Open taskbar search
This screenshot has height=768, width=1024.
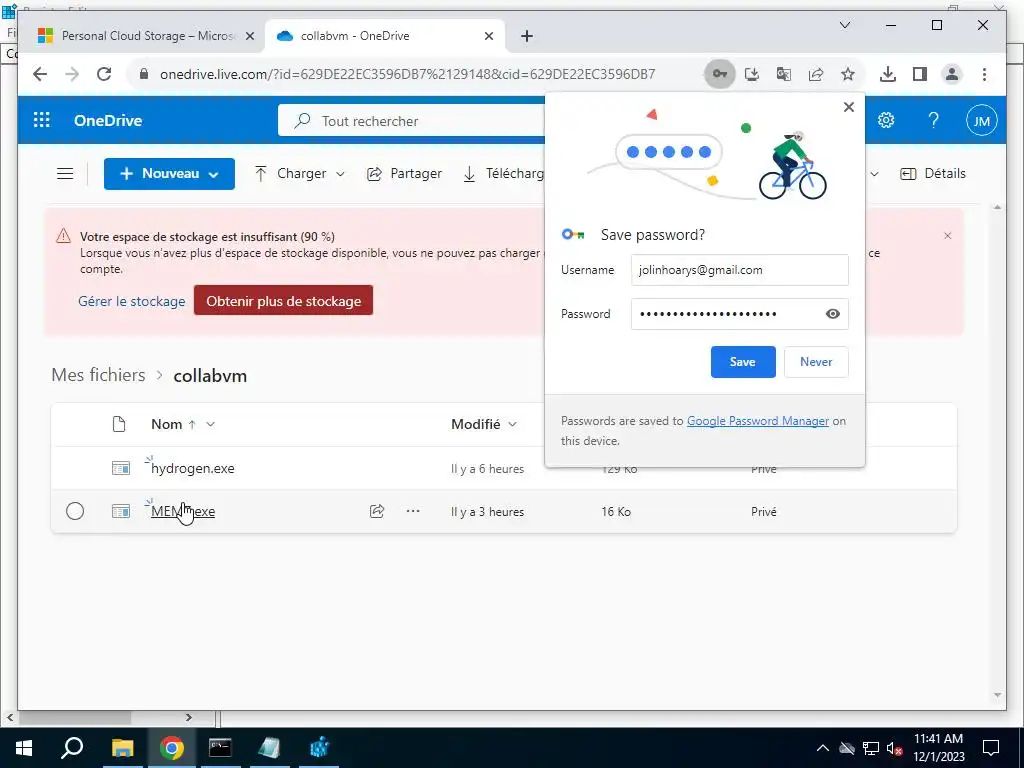click(x=72, y=748)
